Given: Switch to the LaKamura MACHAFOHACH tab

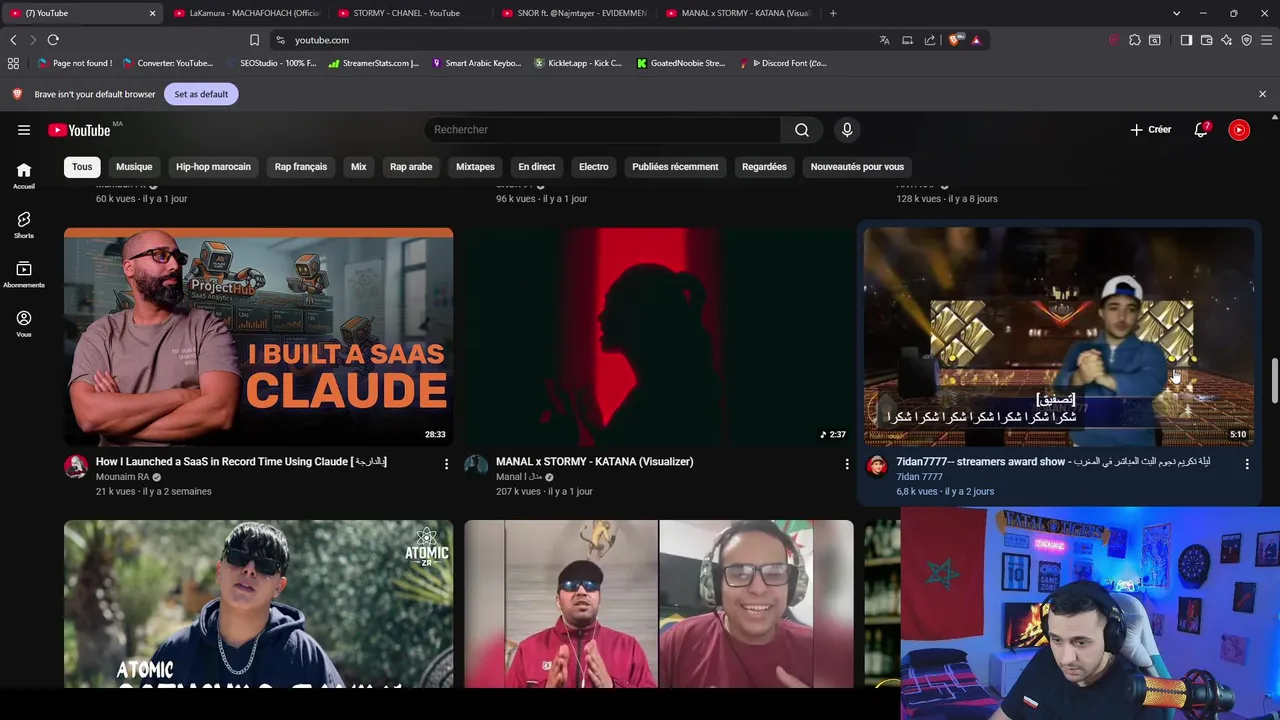Looking at the screenshot, I should [x=246, y=13].
